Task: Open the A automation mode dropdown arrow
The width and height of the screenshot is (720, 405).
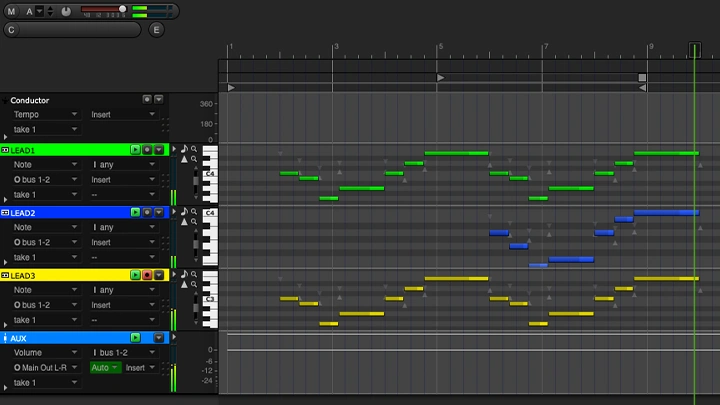Action: (x=39, y=11)
